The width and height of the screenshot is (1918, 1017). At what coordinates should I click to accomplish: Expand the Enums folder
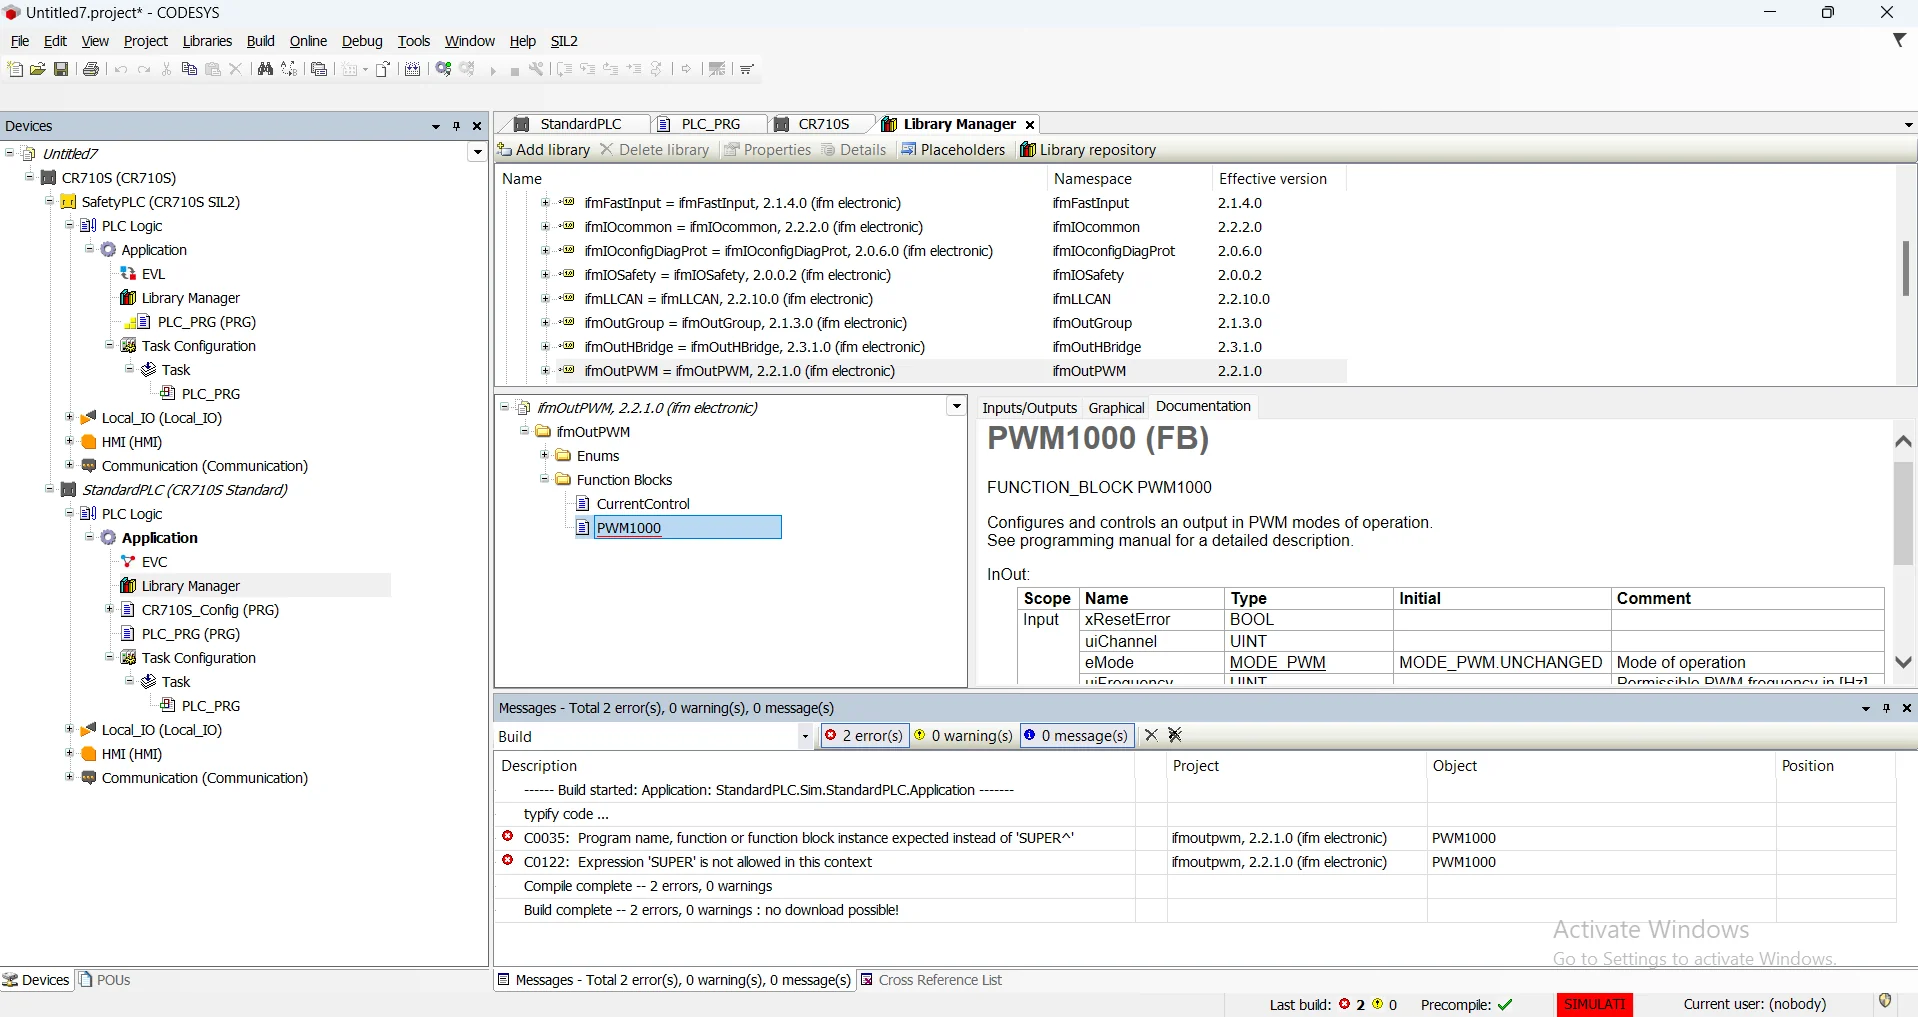(x=545, y=455)
